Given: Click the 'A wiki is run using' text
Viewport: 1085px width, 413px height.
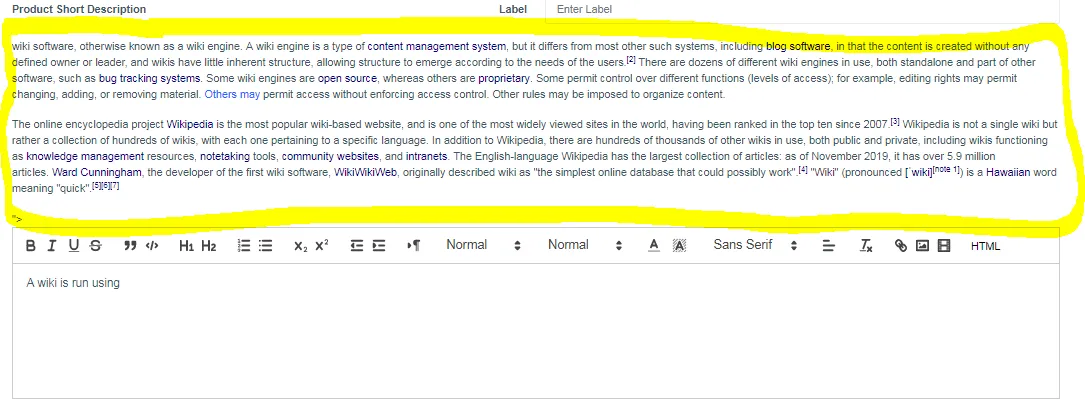Looking at the screenshot, I should click(73, 283).
